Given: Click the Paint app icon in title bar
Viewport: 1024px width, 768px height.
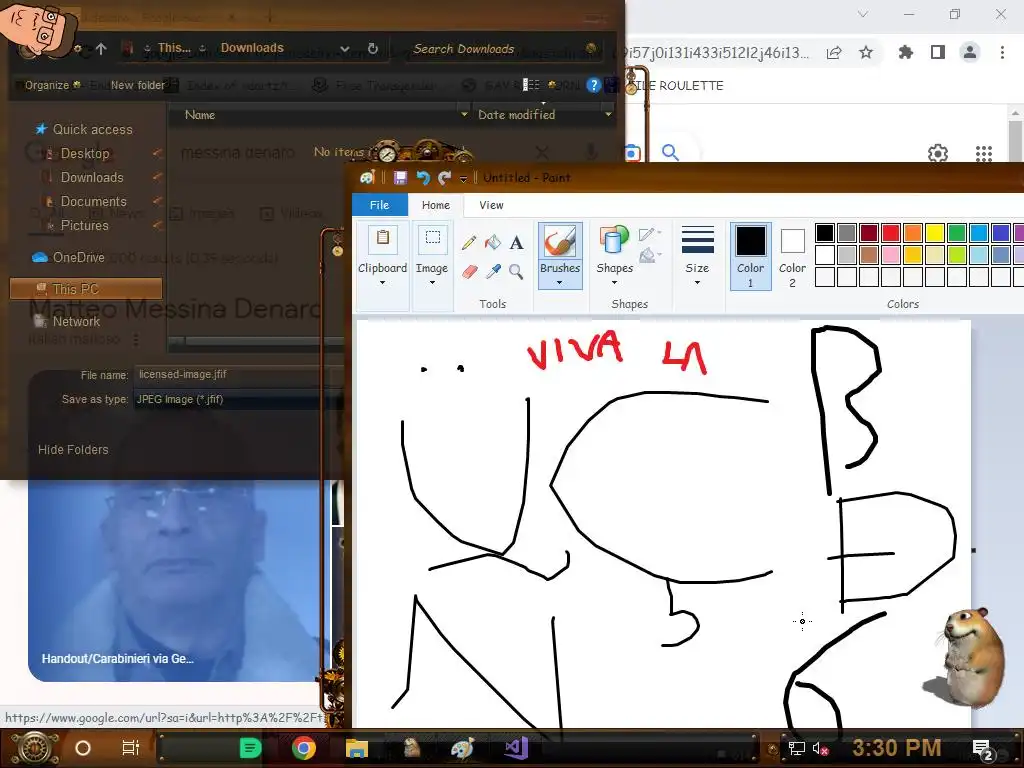Looking at the screenshot, I should tap(367, 178).
